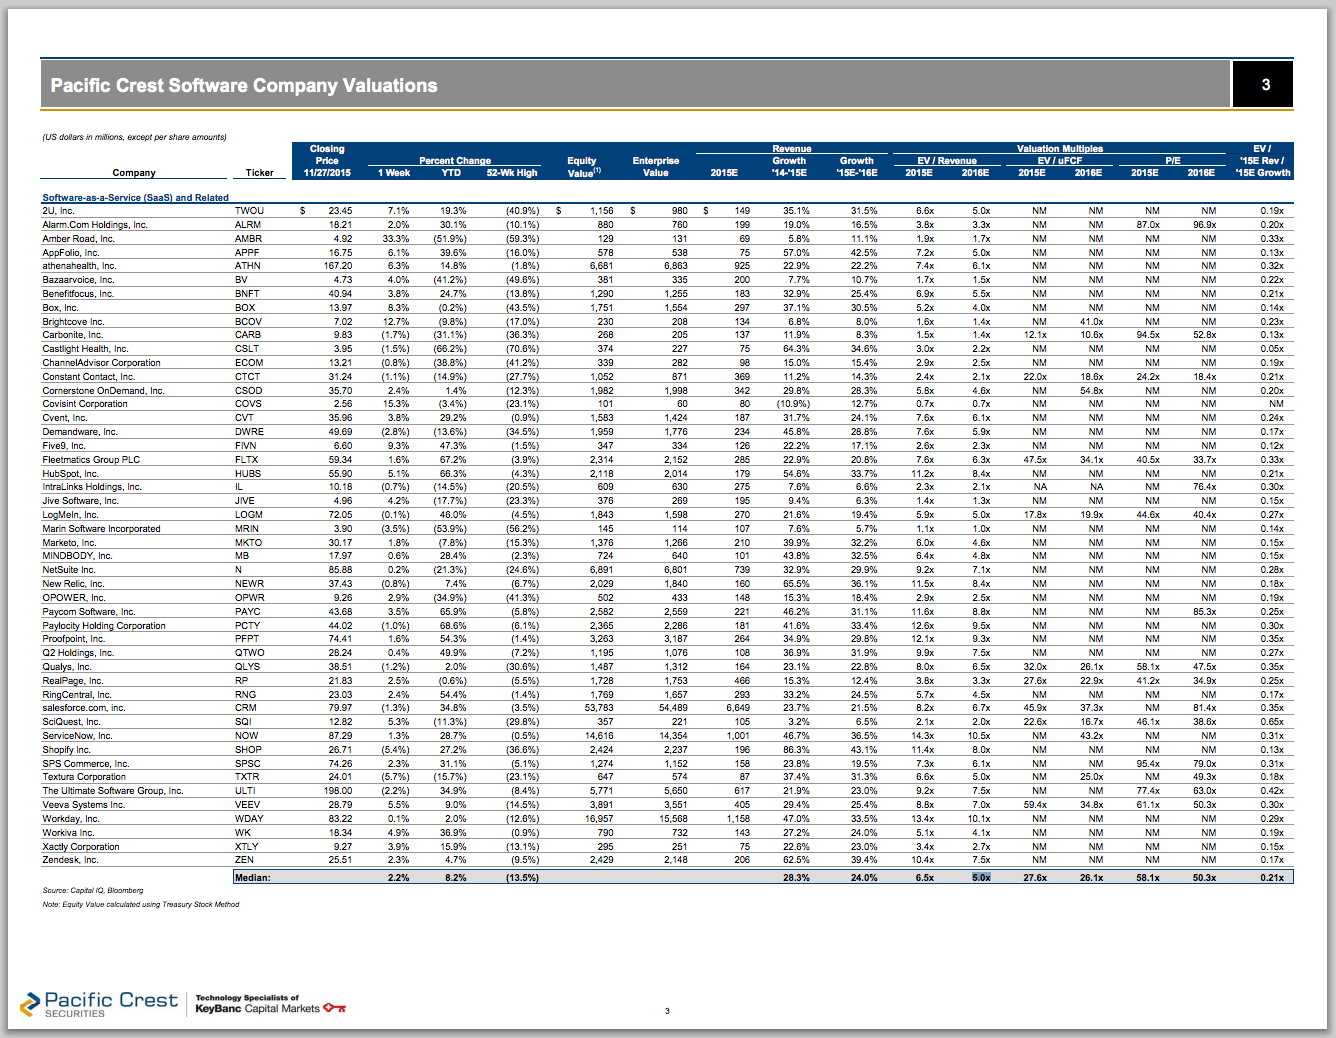The height and width of the screenshot is (1038, 1336).
Task: Click the 'Shopify Inc.' company name
Action: 66,750
